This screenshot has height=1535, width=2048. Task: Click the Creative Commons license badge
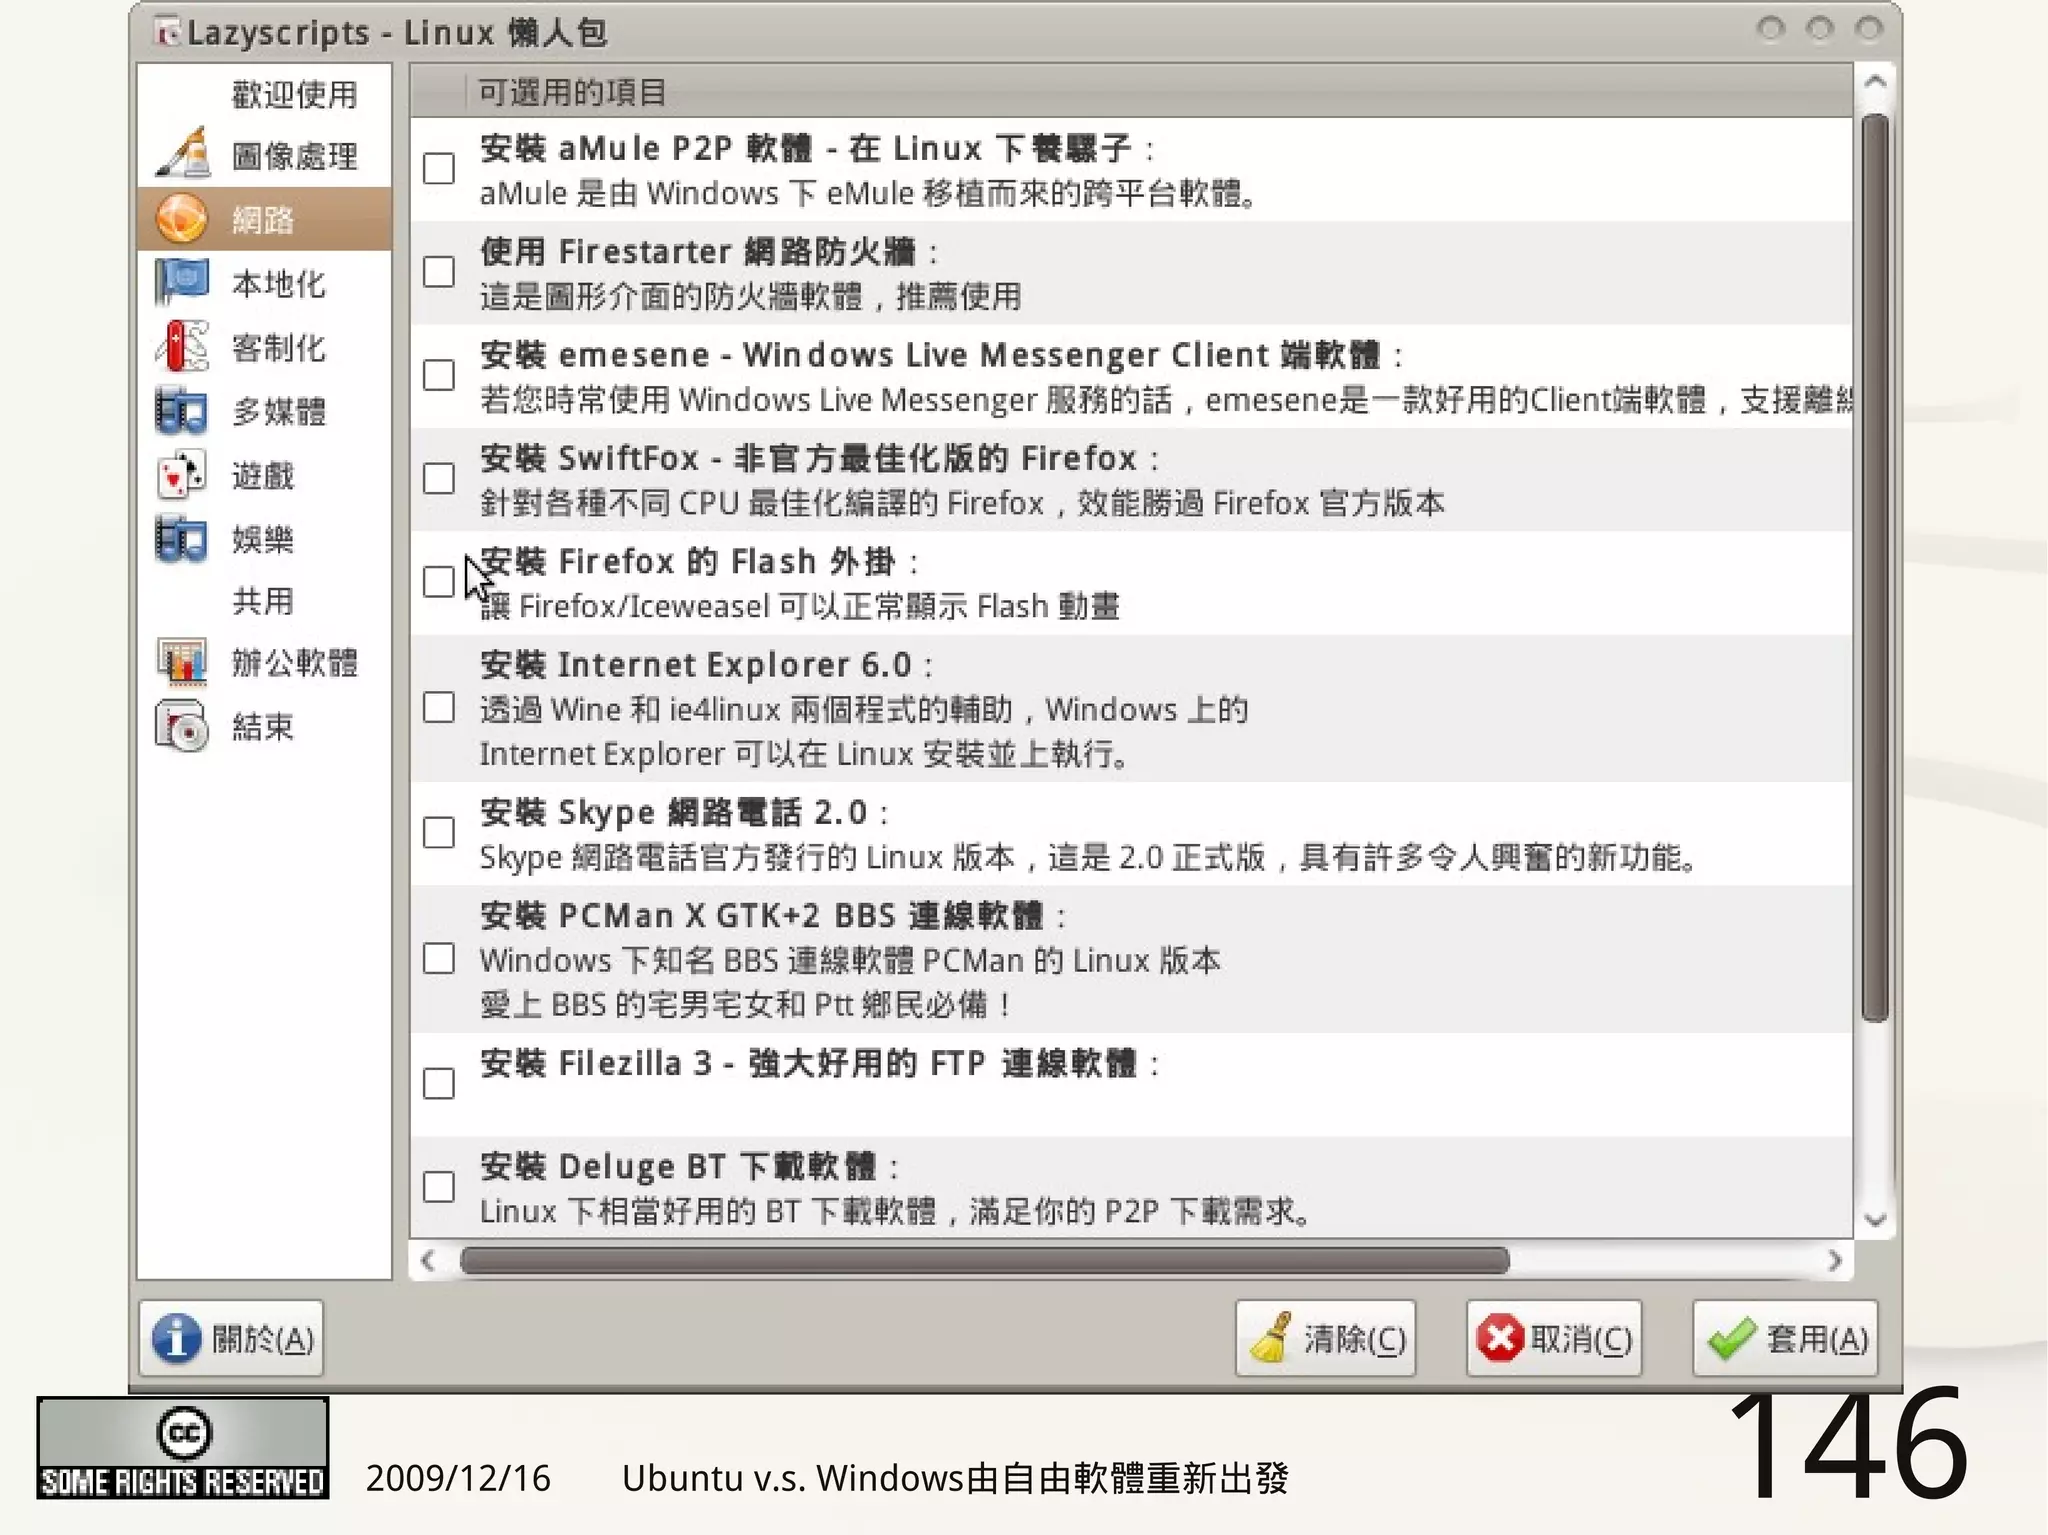[183, 1448]
